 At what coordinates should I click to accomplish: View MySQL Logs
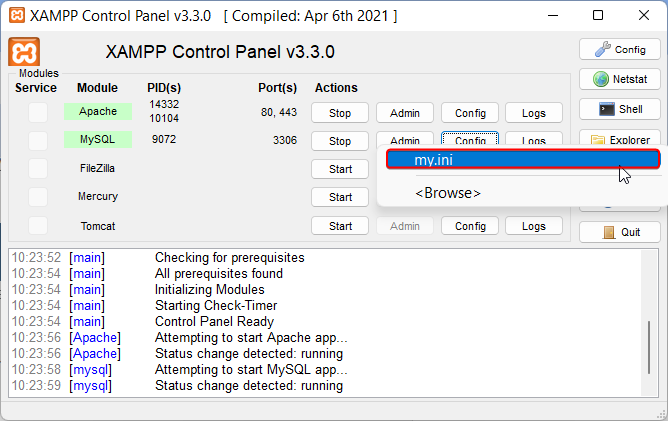pyautogui.click(x=534, y=138)
